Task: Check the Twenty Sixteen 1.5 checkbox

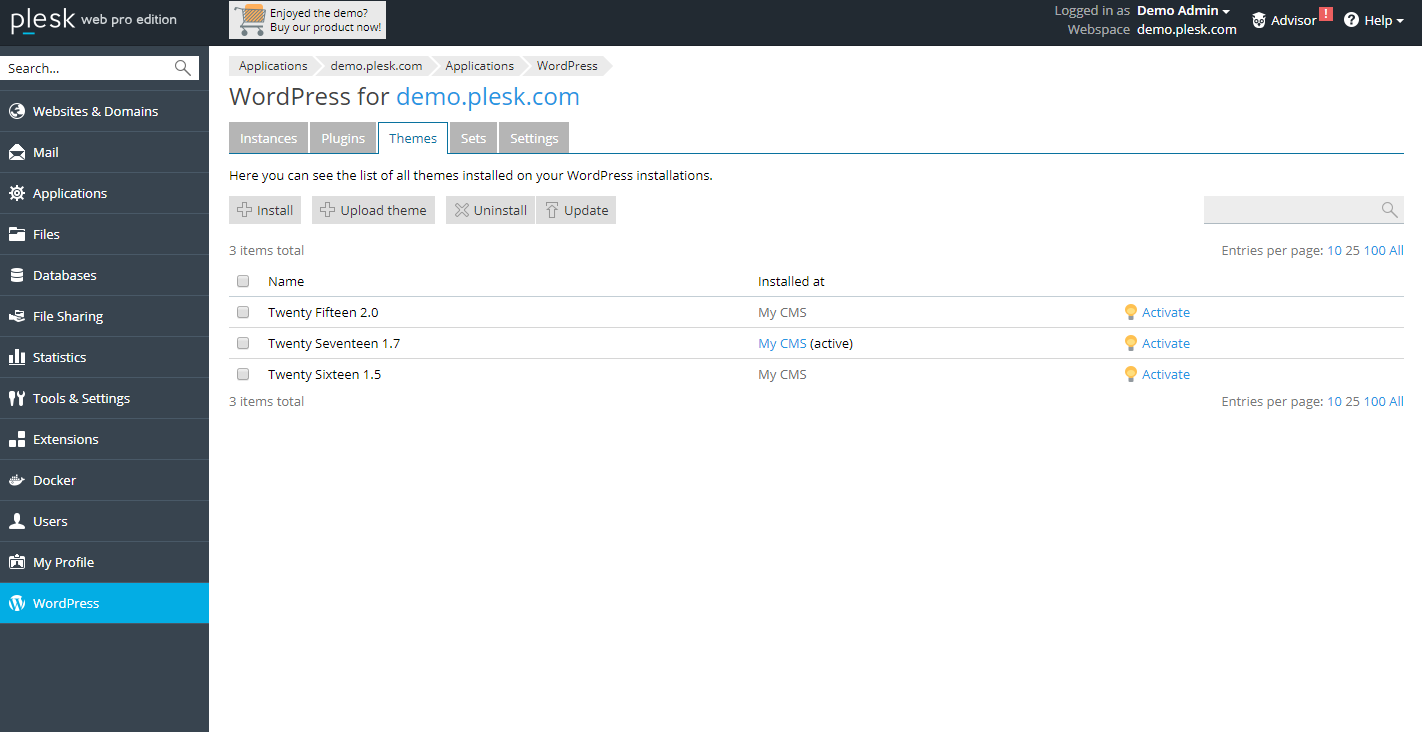Action: tap(243, 374)
